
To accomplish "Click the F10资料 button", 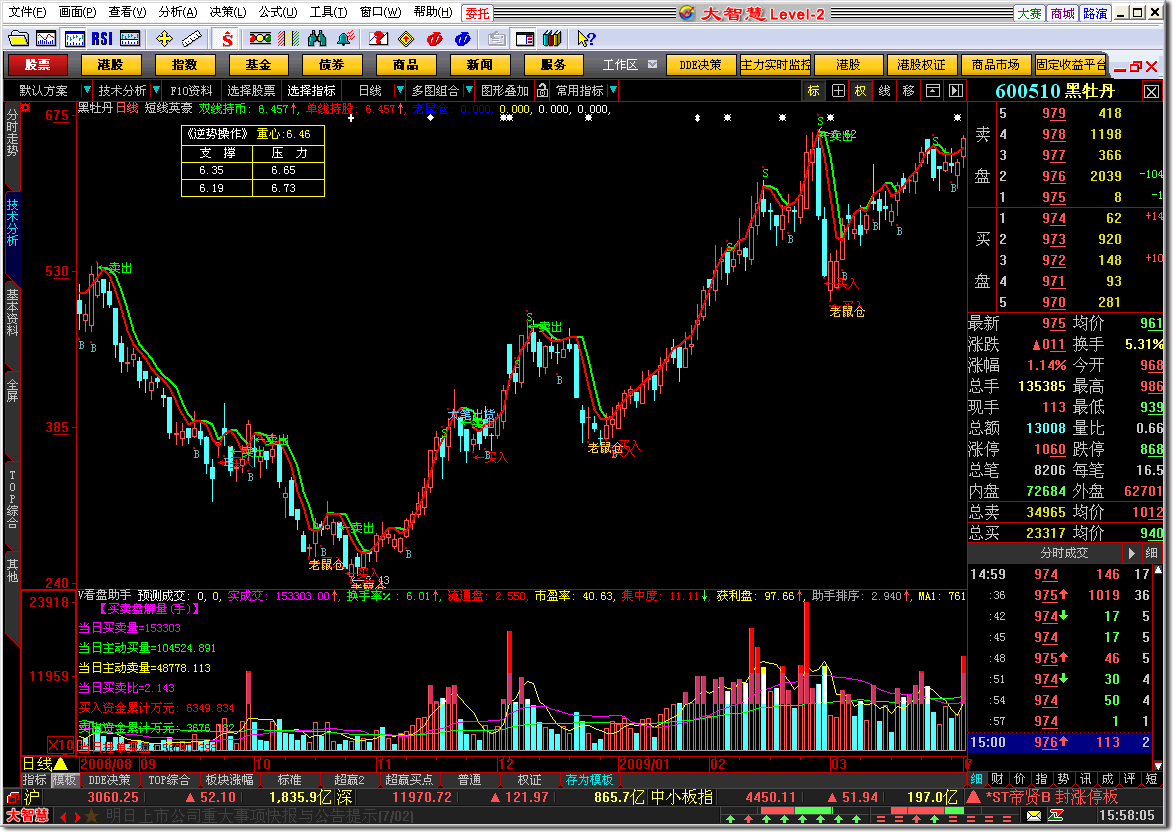I will tap(190, 91).
